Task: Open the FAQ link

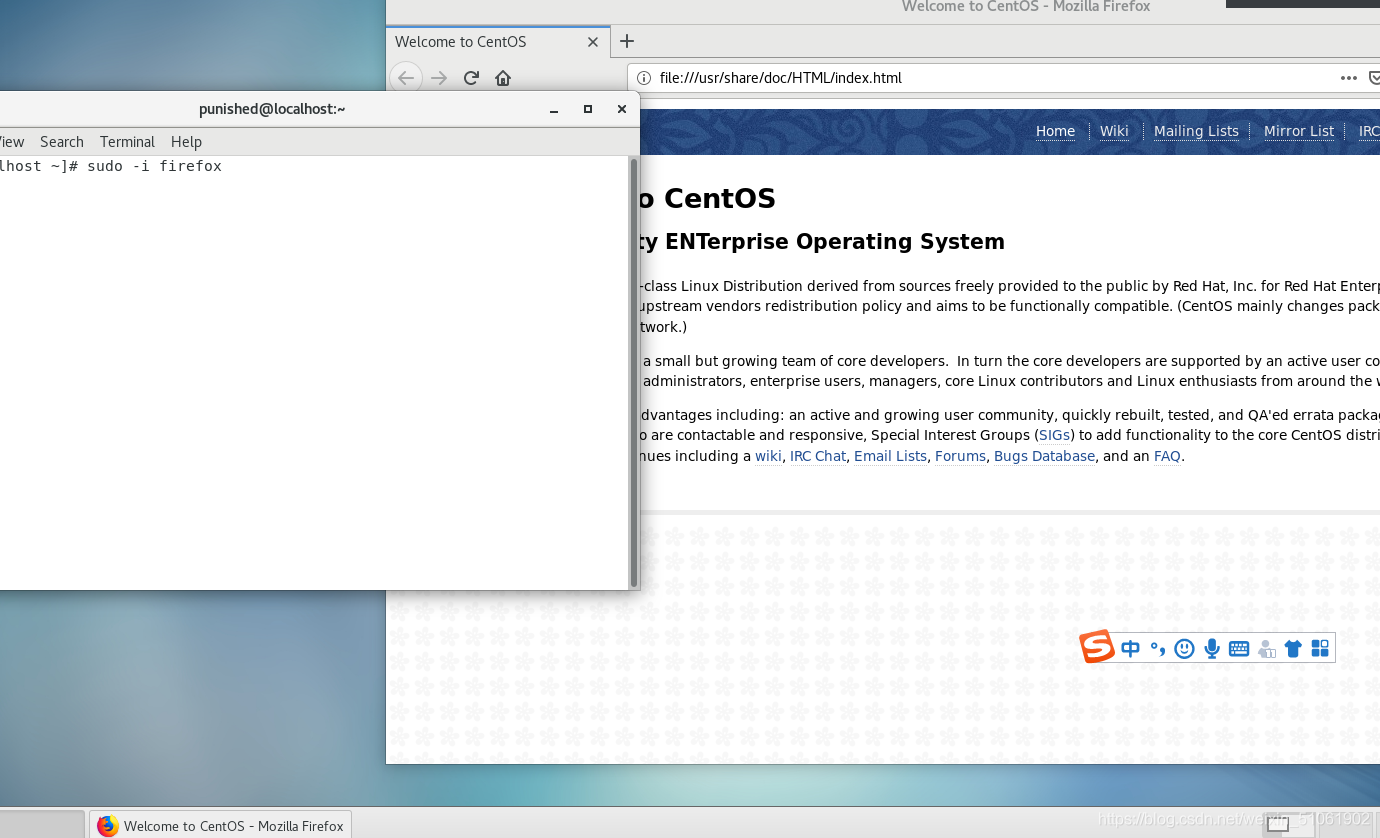Action: coord(1167,456)
